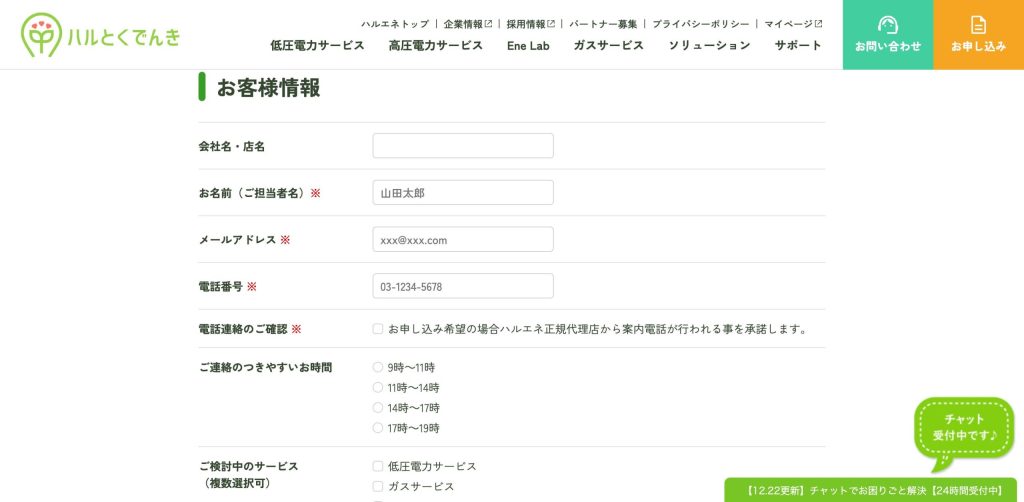
Task: Click the ハルとくでんき logo
Action: pos(101,35)
